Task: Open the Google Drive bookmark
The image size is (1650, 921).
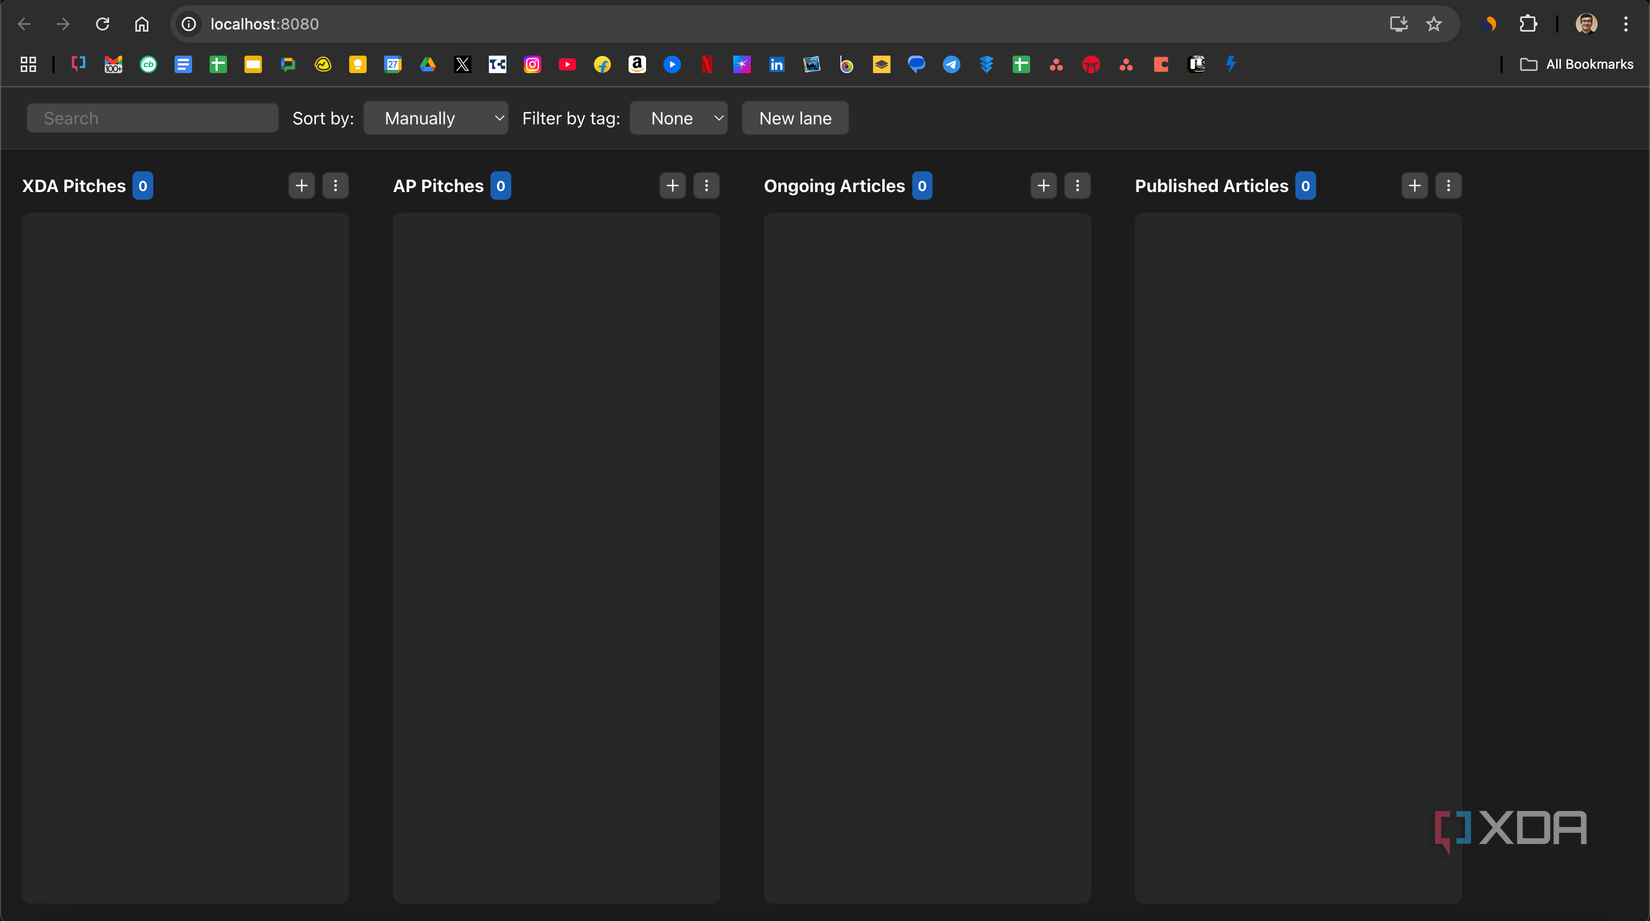Action: 428,64
